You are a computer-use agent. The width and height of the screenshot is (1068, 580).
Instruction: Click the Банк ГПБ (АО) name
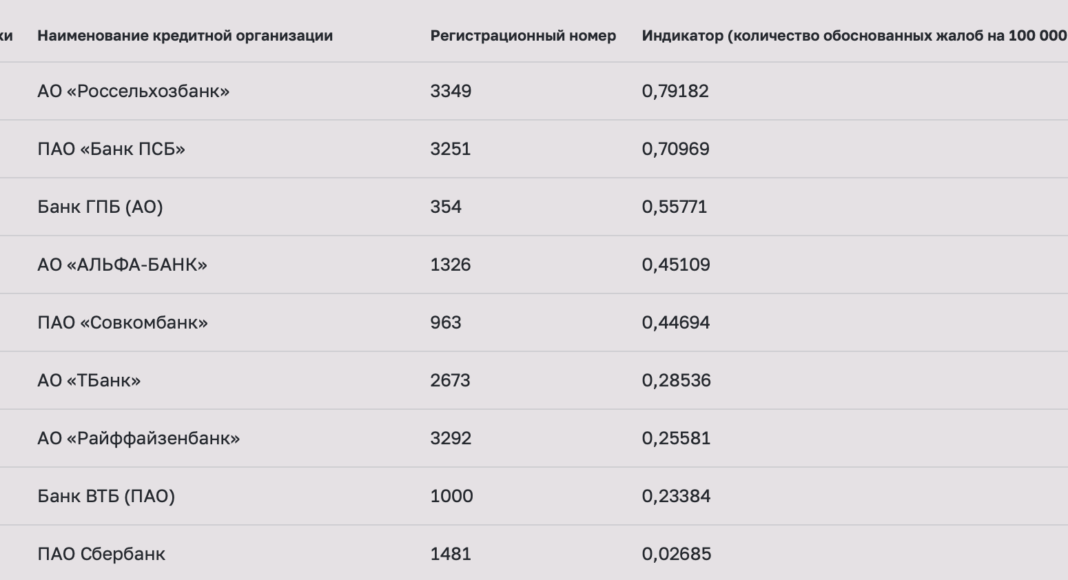(100, 207)
